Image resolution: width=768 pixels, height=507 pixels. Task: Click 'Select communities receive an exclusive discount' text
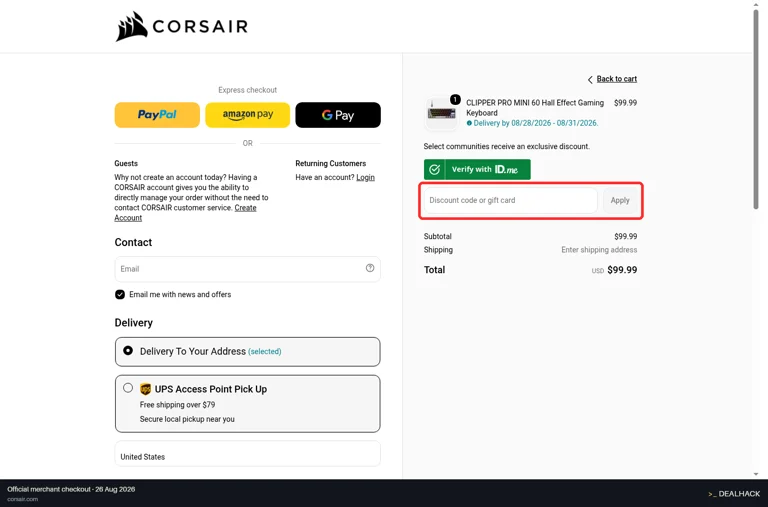coord(506,146)
